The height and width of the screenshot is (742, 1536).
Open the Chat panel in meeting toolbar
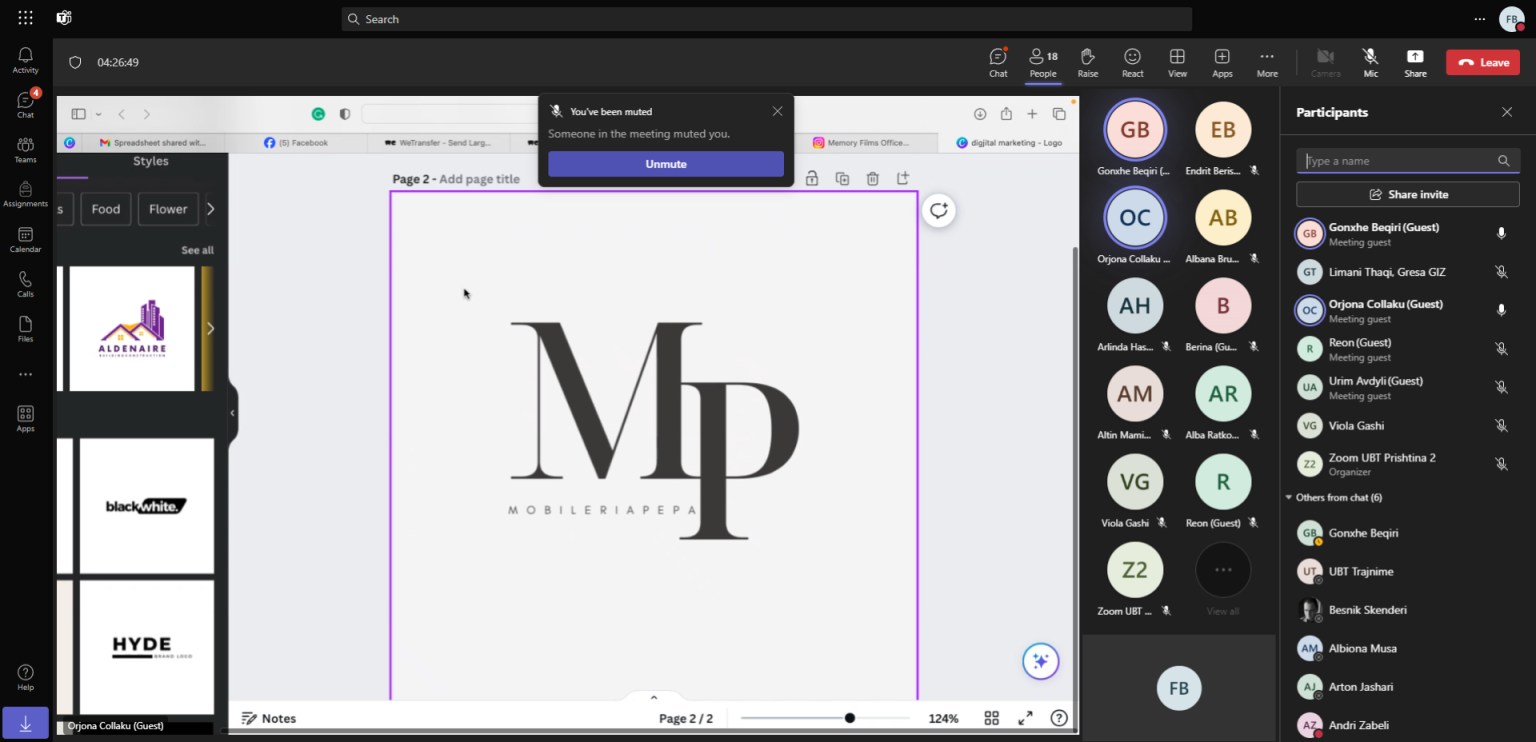pos(997,61)
